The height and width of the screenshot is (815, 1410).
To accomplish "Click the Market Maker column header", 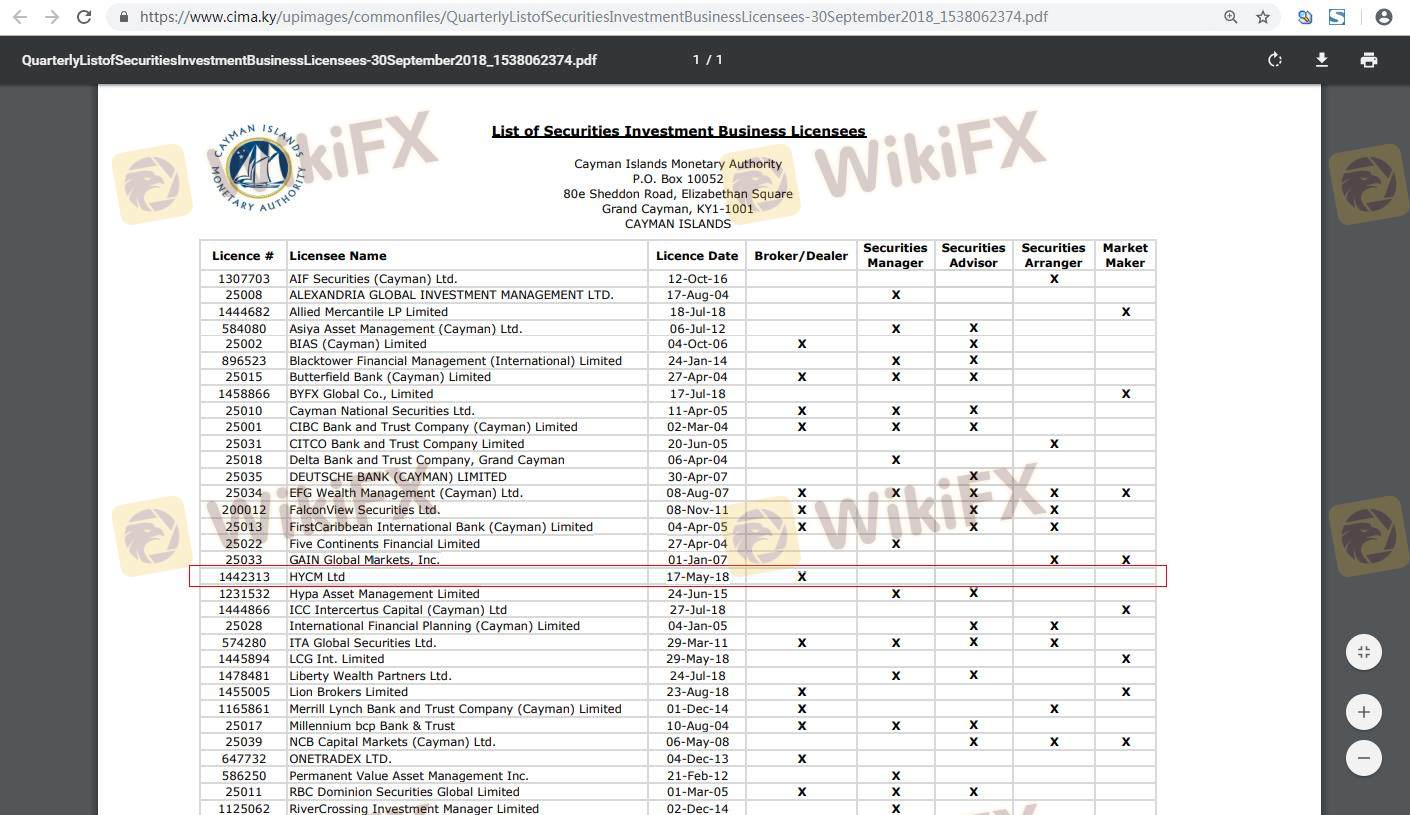I will pos(1125,255).
